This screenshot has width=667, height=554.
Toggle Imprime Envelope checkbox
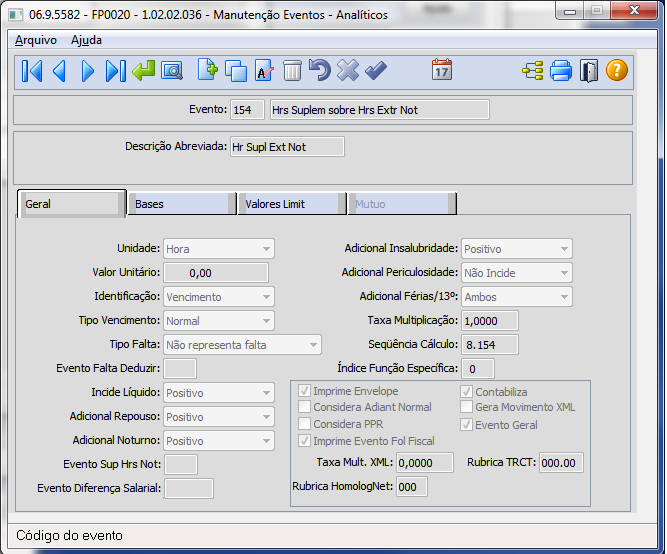pos(304,391)
